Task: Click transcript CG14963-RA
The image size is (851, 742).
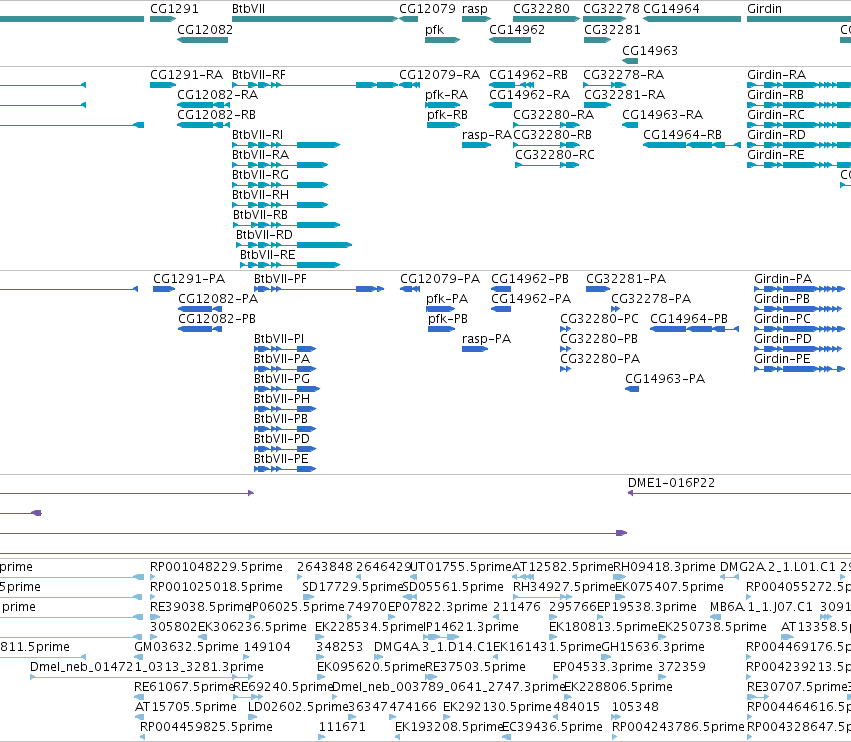Action: 630,125
